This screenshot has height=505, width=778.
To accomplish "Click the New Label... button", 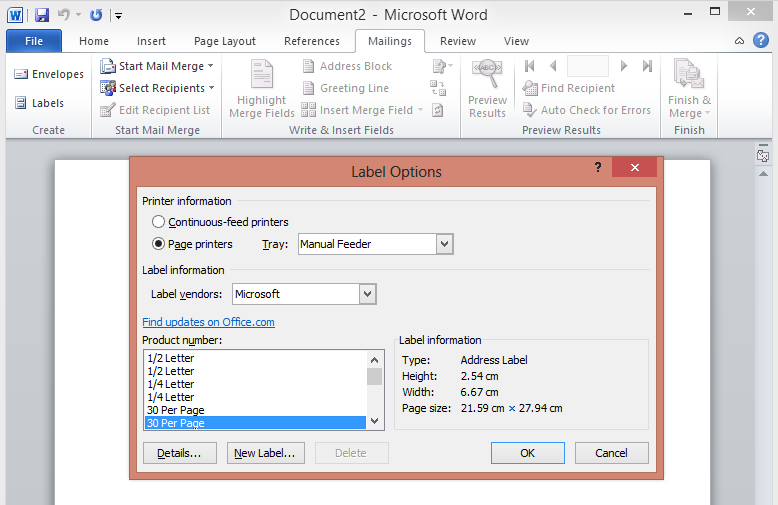I will 265,453.
